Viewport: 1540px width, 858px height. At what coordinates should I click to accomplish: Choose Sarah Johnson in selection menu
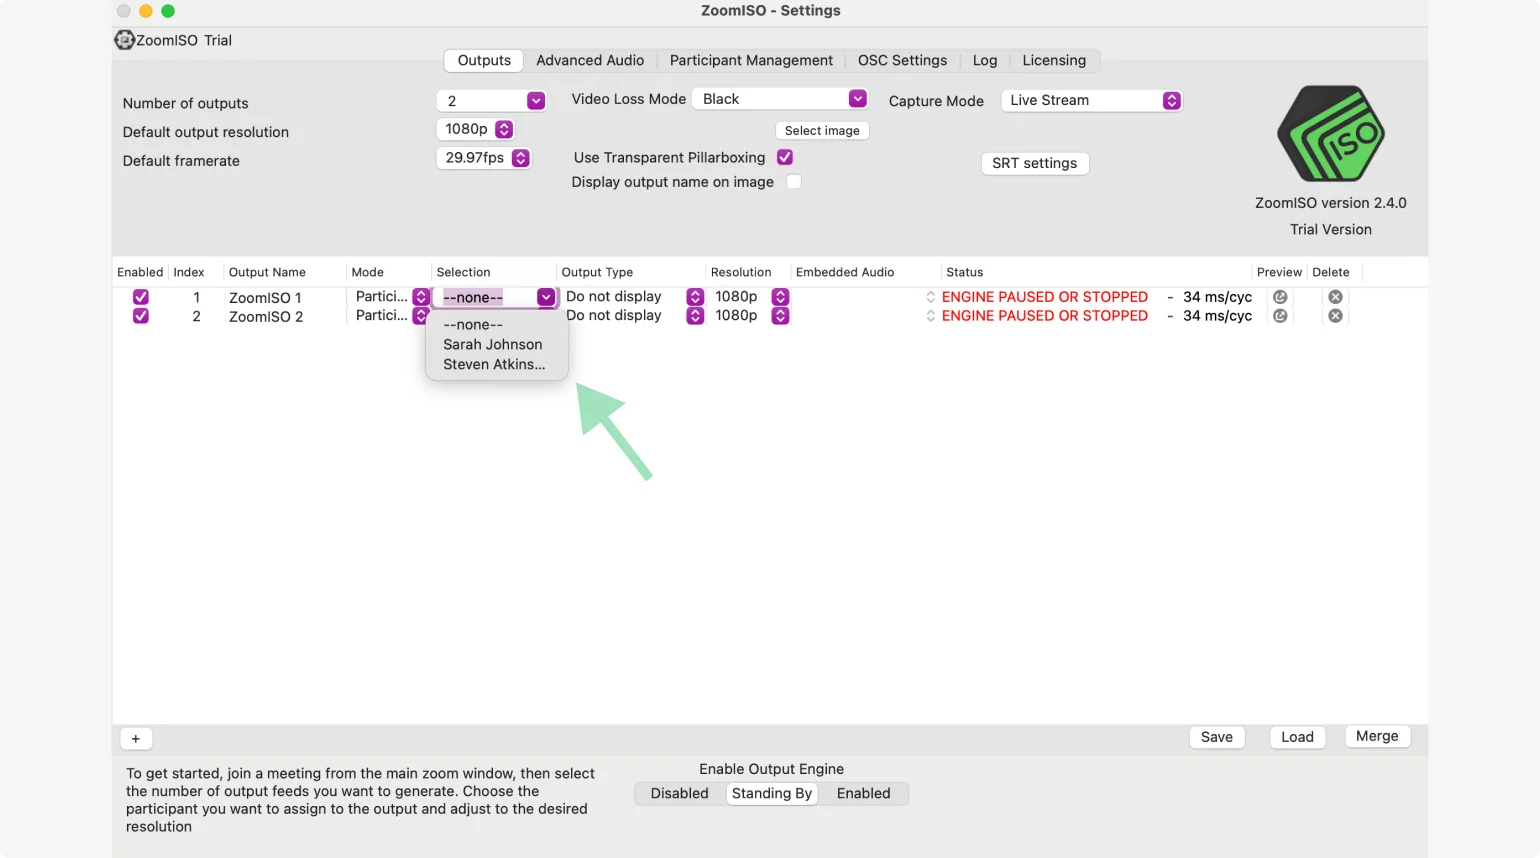coord(497,345)
